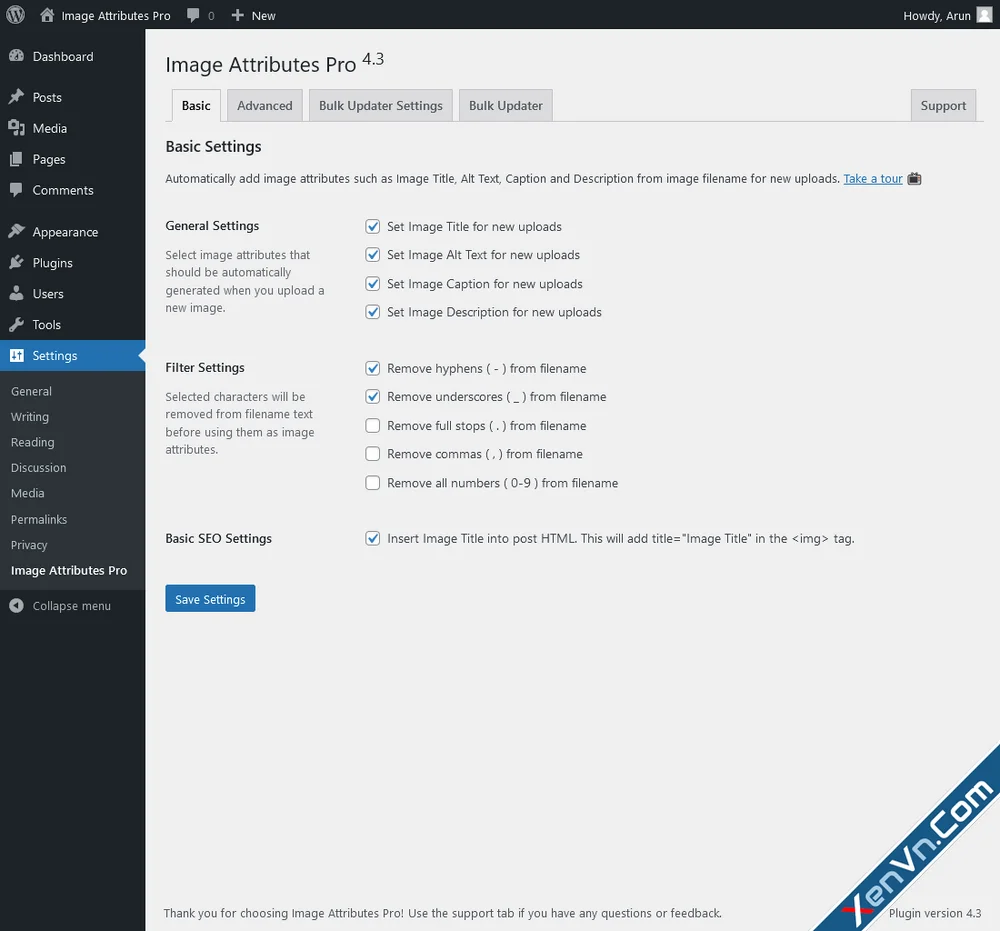Open Posts menu label

pyautogui.click(x=47, y=97)
